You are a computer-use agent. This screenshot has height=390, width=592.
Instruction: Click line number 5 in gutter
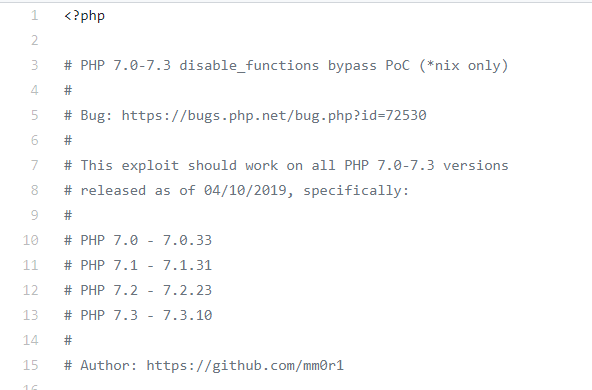coord(34,115)
